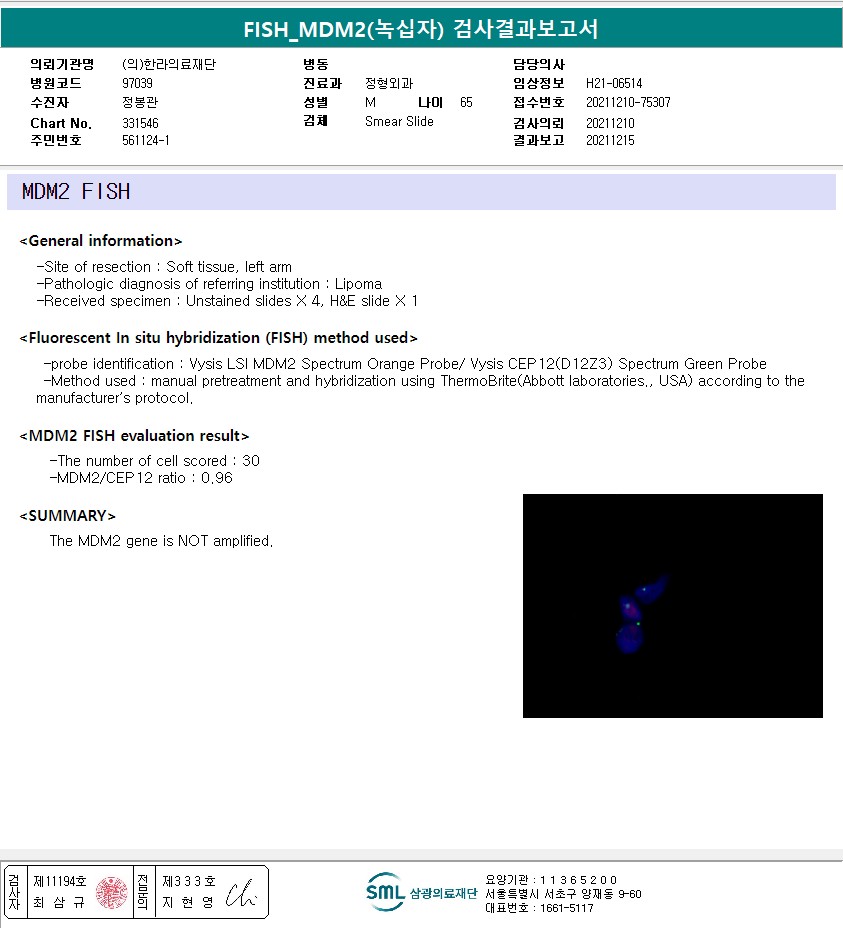The image size is (843, 929).
Task: Click the red examiner seal stamp
Action: pos(111,892)
